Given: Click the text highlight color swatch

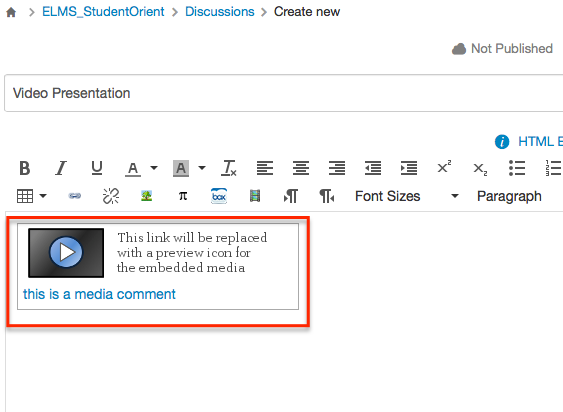Looking at the screenshot, I should point(181,168).
